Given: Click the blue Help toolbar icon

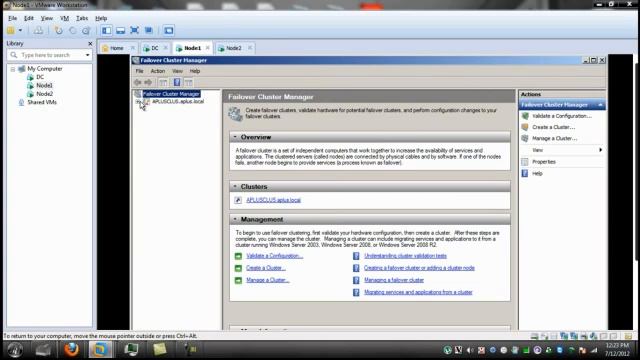Looking at the screenshot, I should tap(177, 82).
